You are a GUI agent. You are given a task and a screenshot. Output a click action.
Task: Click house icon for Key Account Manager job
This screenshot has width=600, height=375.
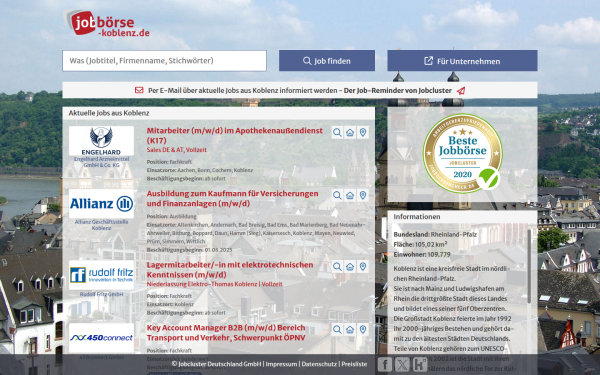(x=350, y=329)
